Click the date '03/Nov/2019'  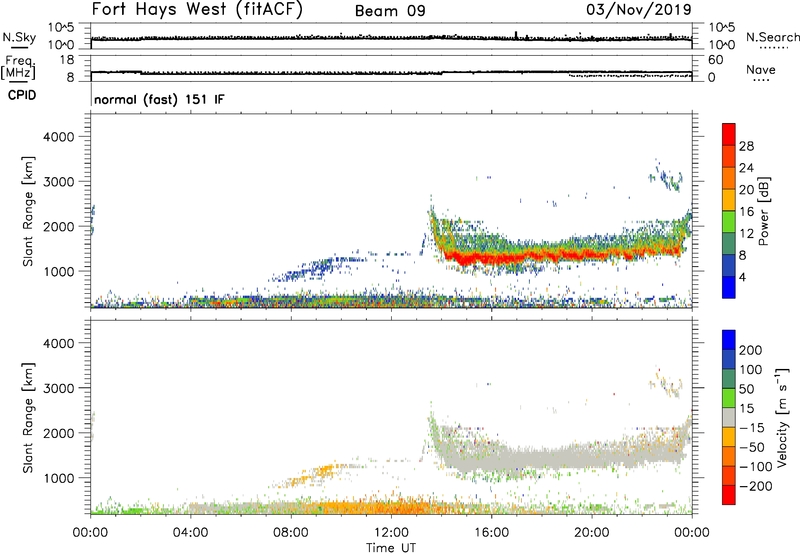639,10
